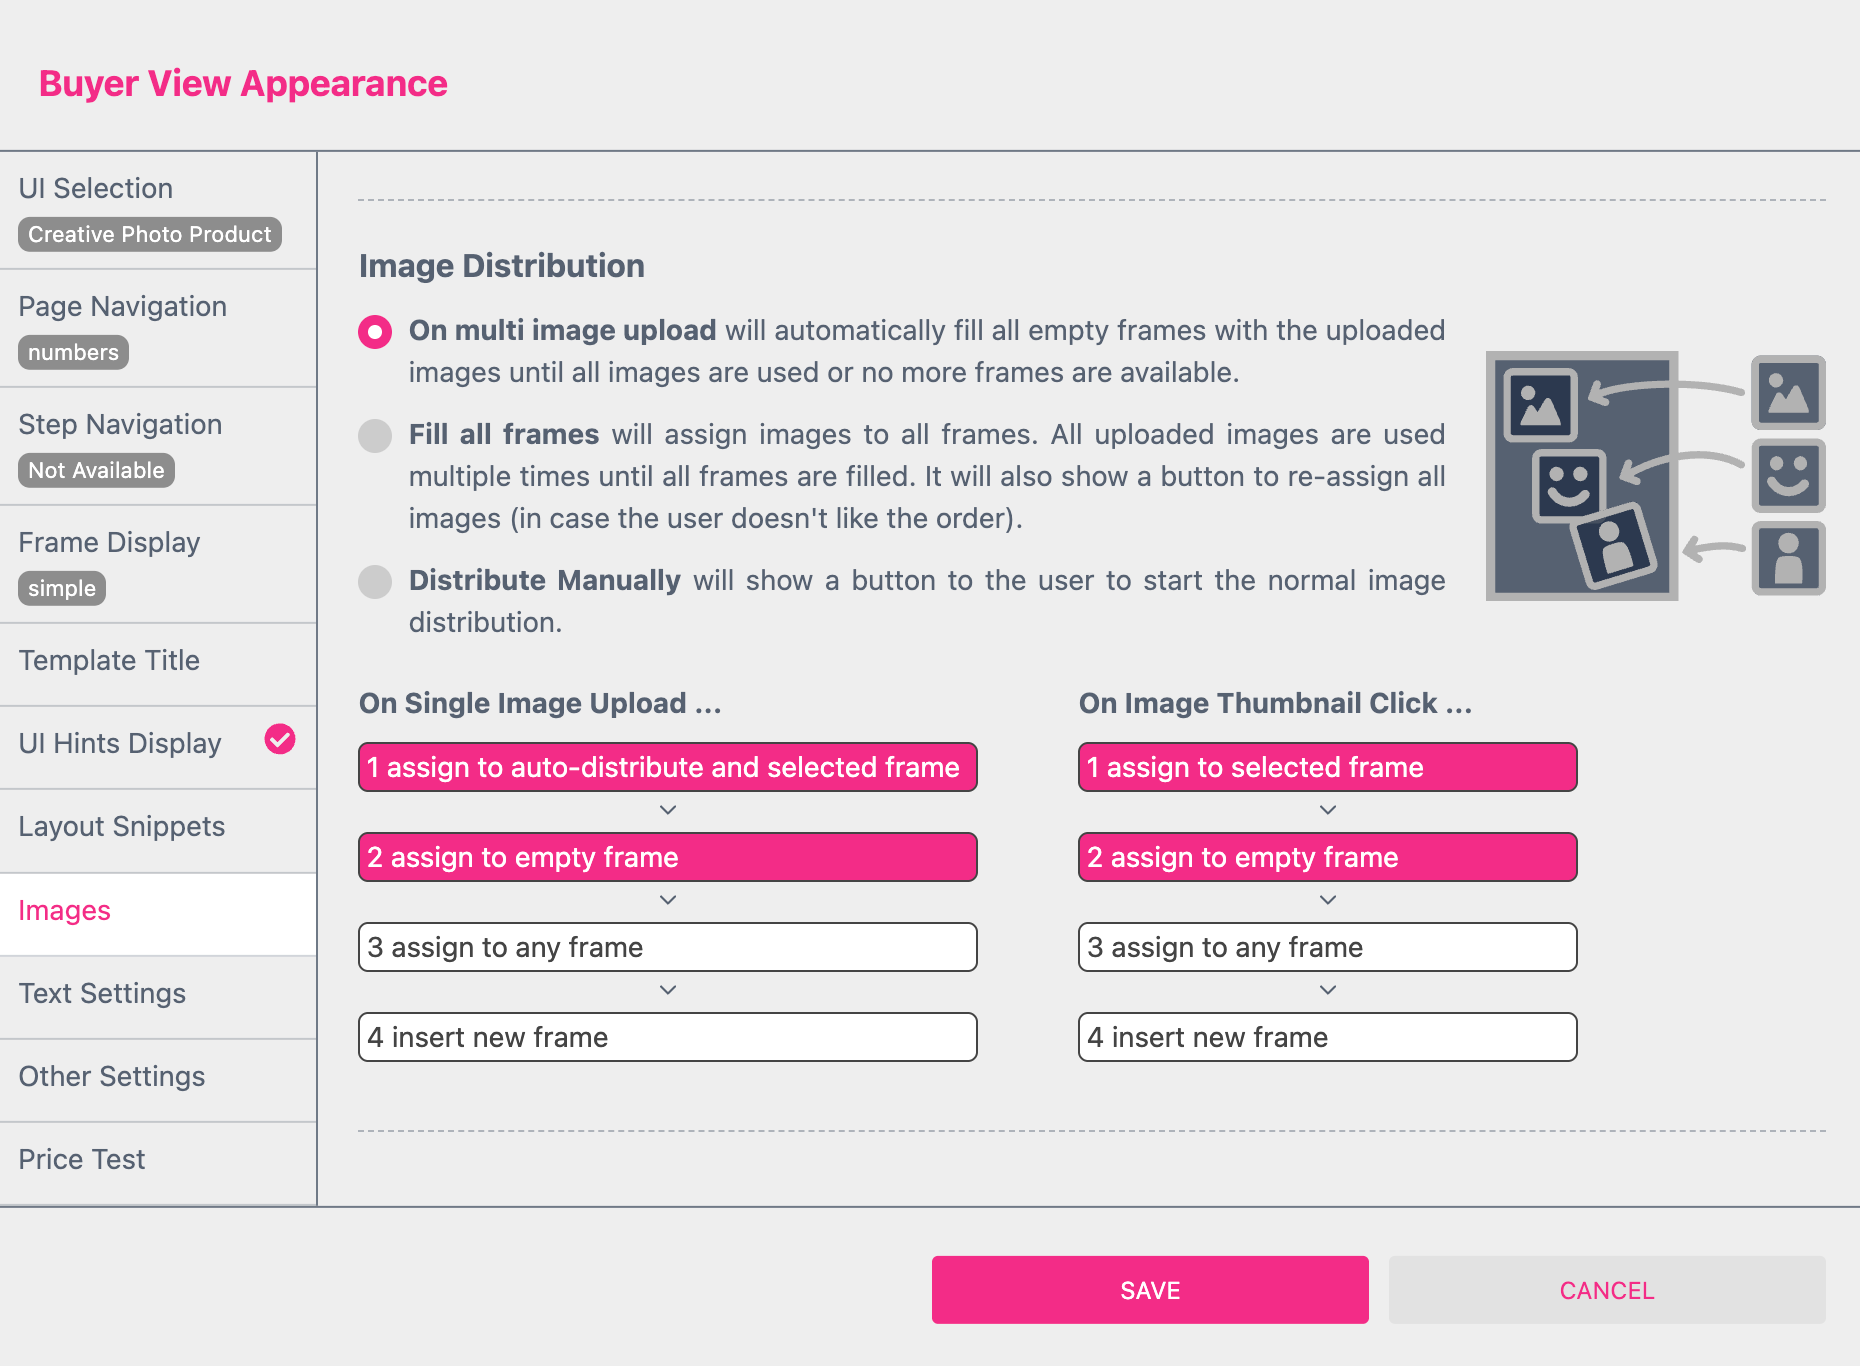
Task: Click the landscape picture icon in the frame illustration
Action: pos(1541,405)
